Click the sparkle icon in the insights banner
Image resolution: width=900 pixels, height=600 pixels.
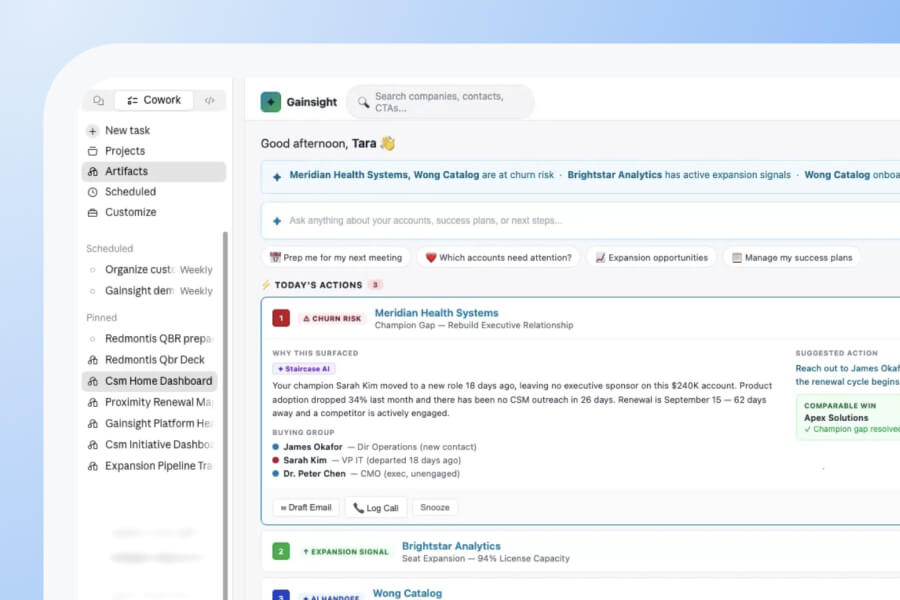(x=277, y=177)
